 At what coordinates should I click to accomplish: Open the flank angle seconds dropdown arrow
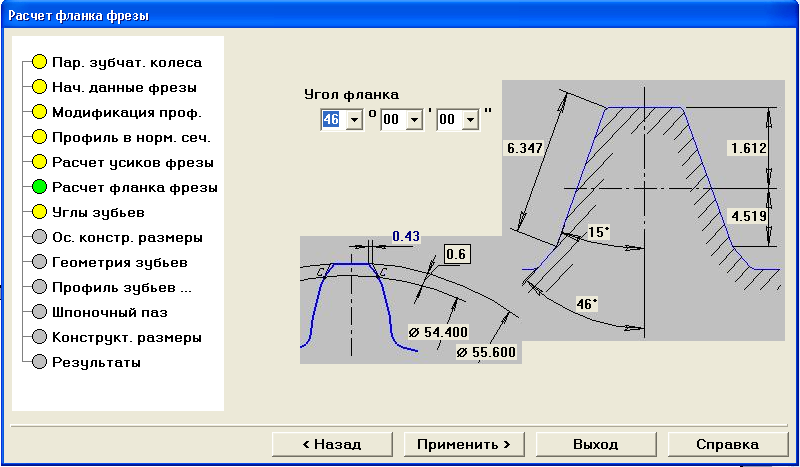pyautogui.click(x=470, y=120)
